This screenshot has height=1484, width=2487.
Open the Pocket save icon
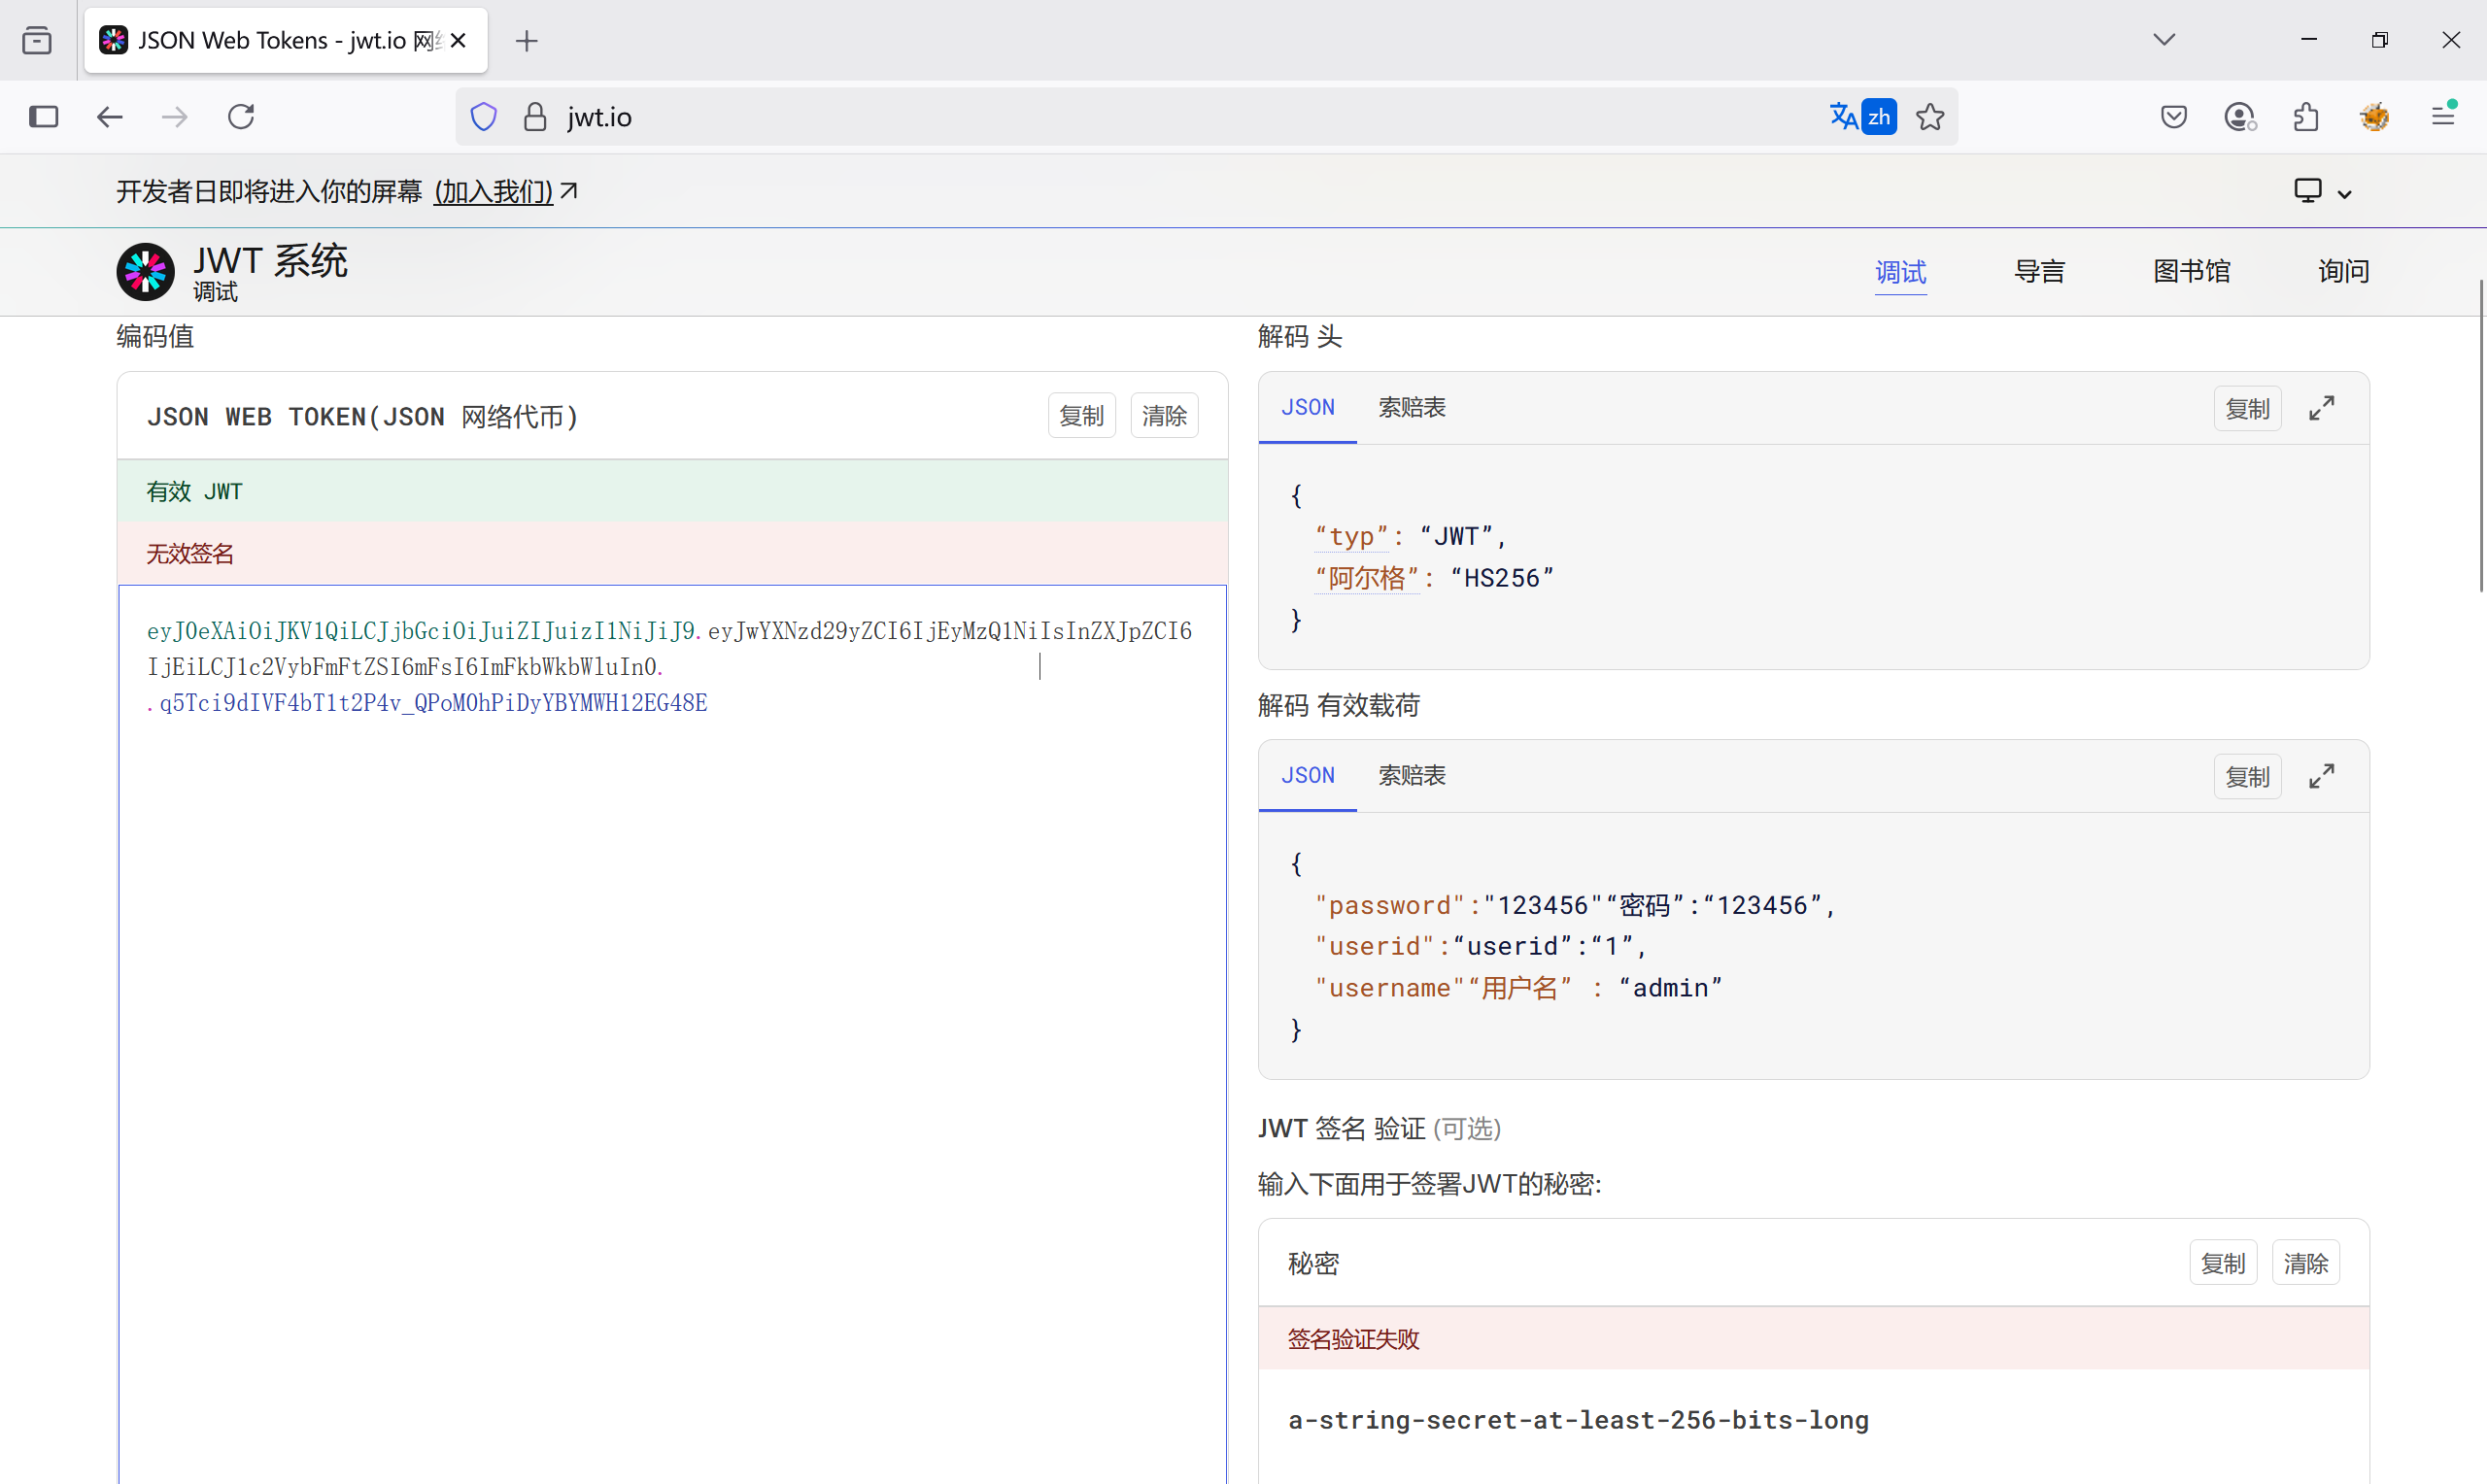point(2173,117)
